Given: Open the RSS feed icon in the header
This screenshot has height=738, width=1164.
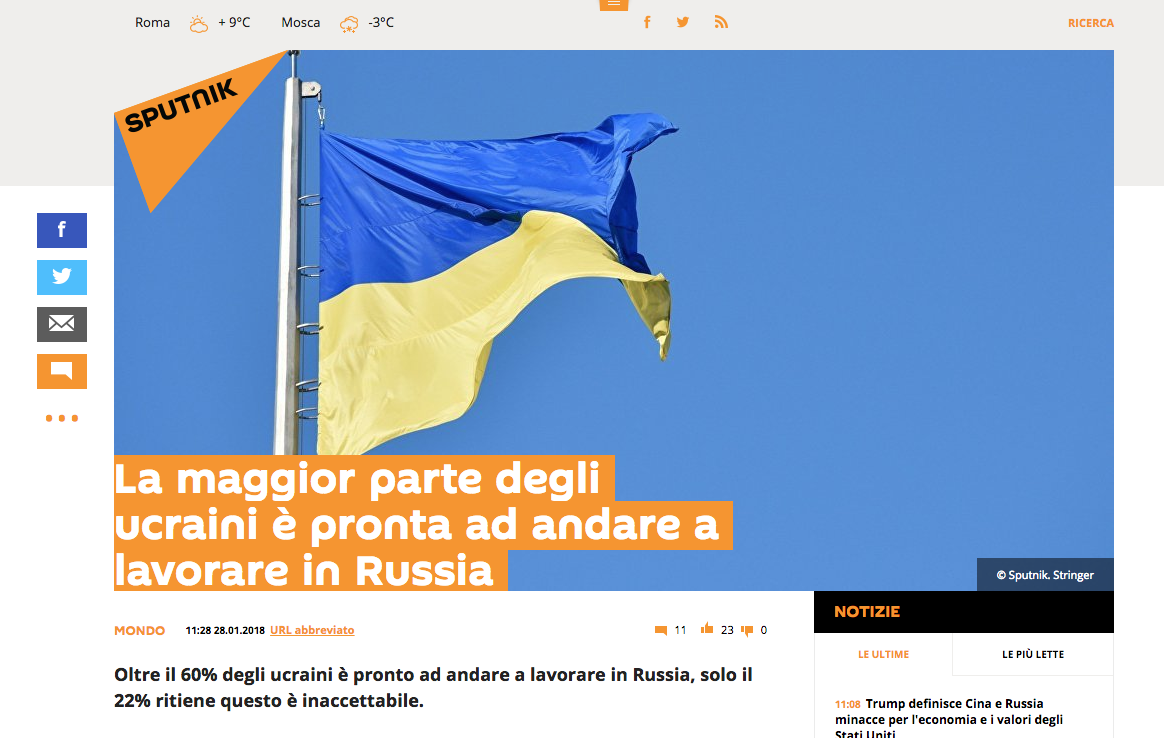Looking at the screenshot, I should tap(721, 22).
